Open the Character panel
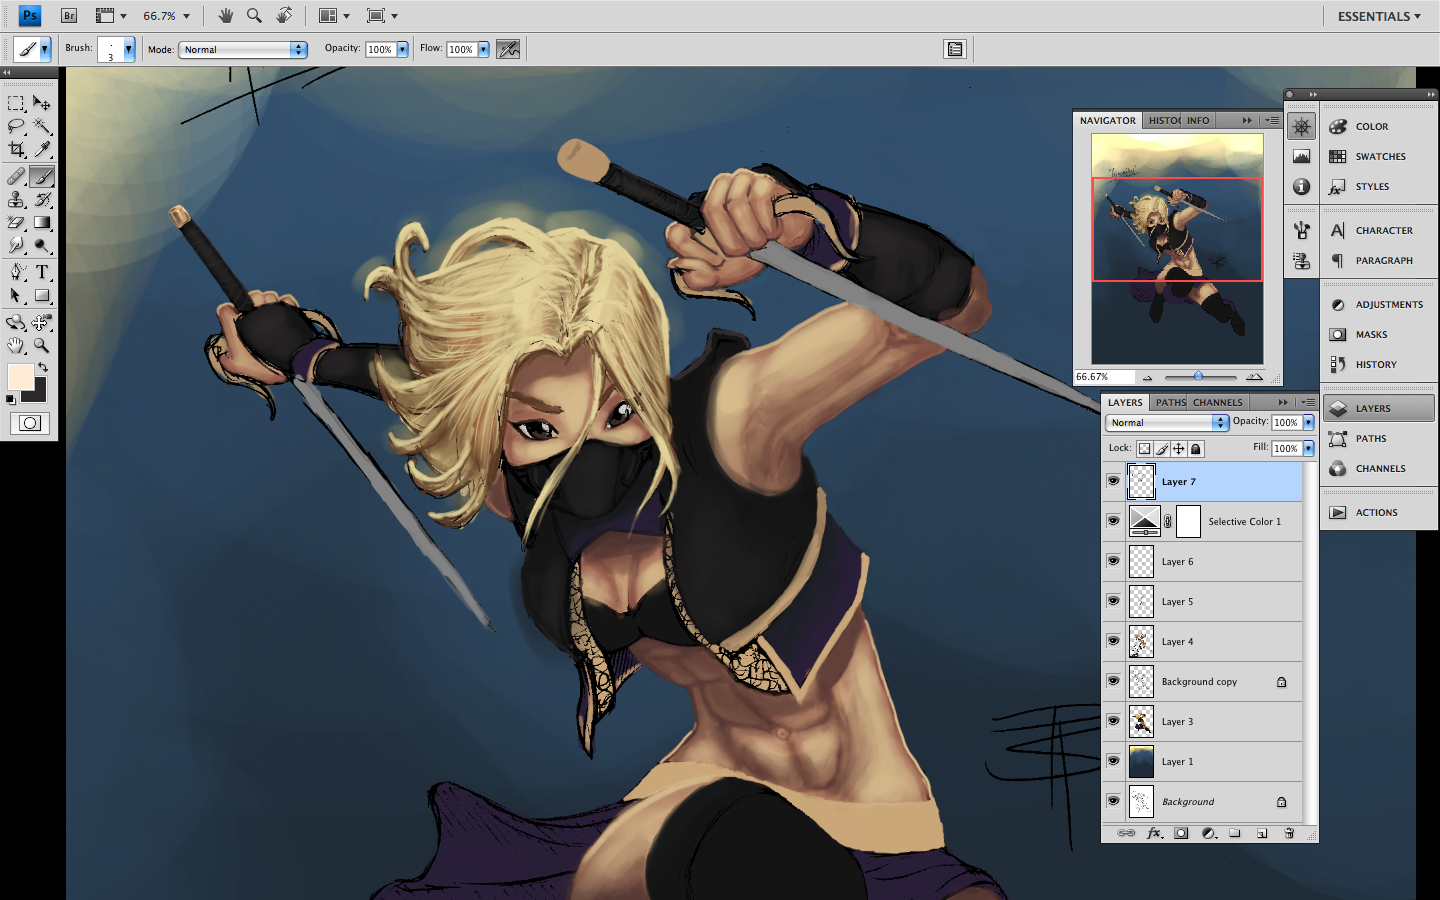 (x=1379, y=230)
